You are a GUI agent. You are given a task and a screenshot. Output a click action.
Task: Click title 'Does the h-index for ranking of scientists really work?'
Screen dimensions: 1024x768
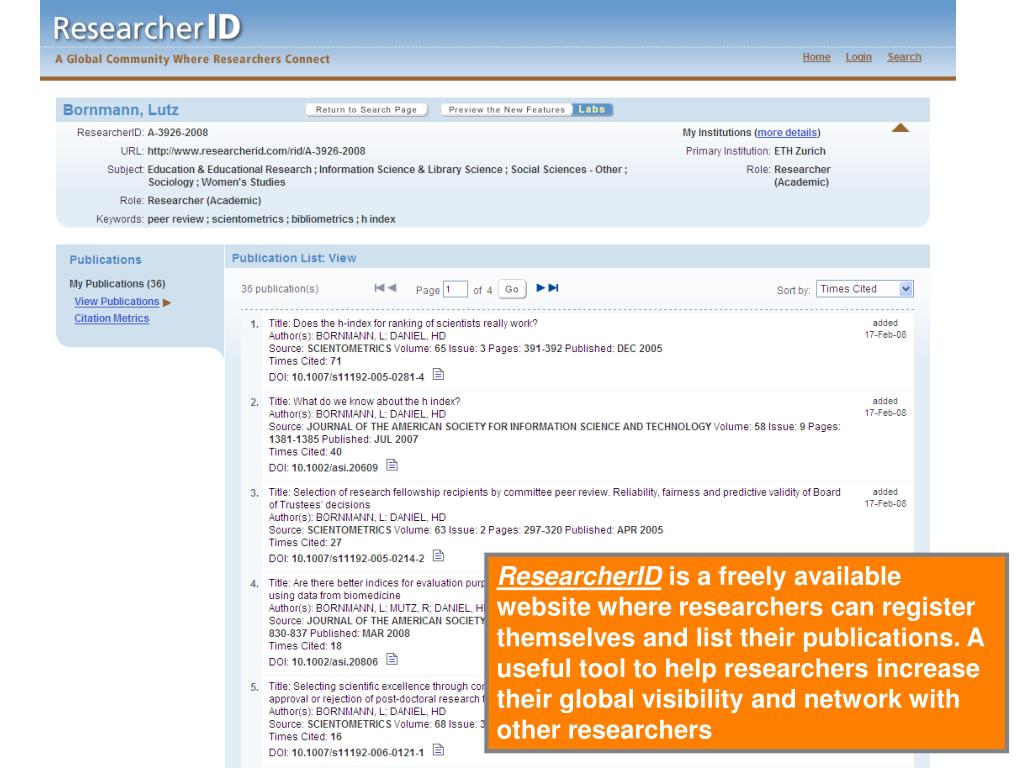coord(415,323)
